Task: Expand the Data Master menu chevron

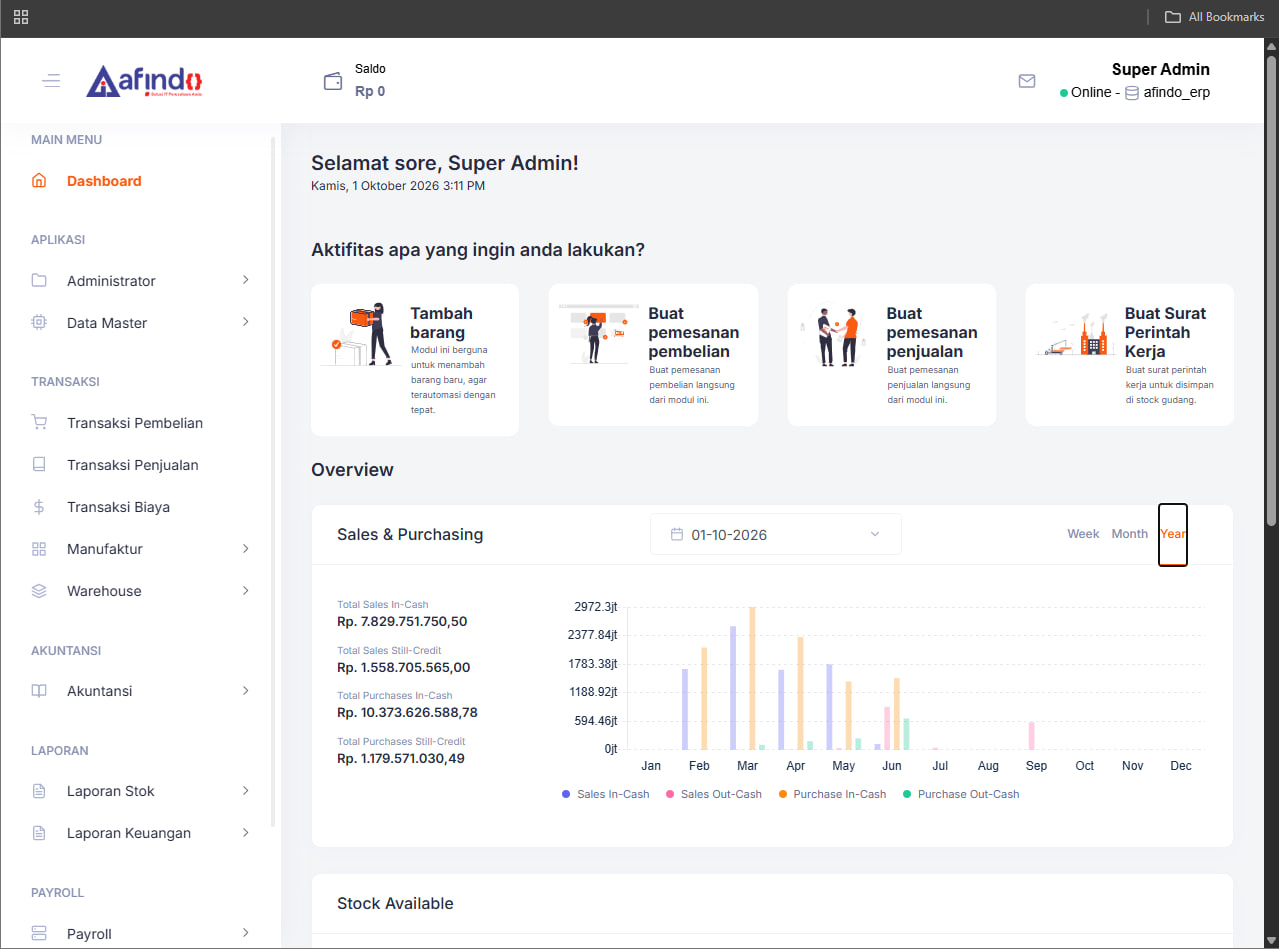Action: (246, 322)
